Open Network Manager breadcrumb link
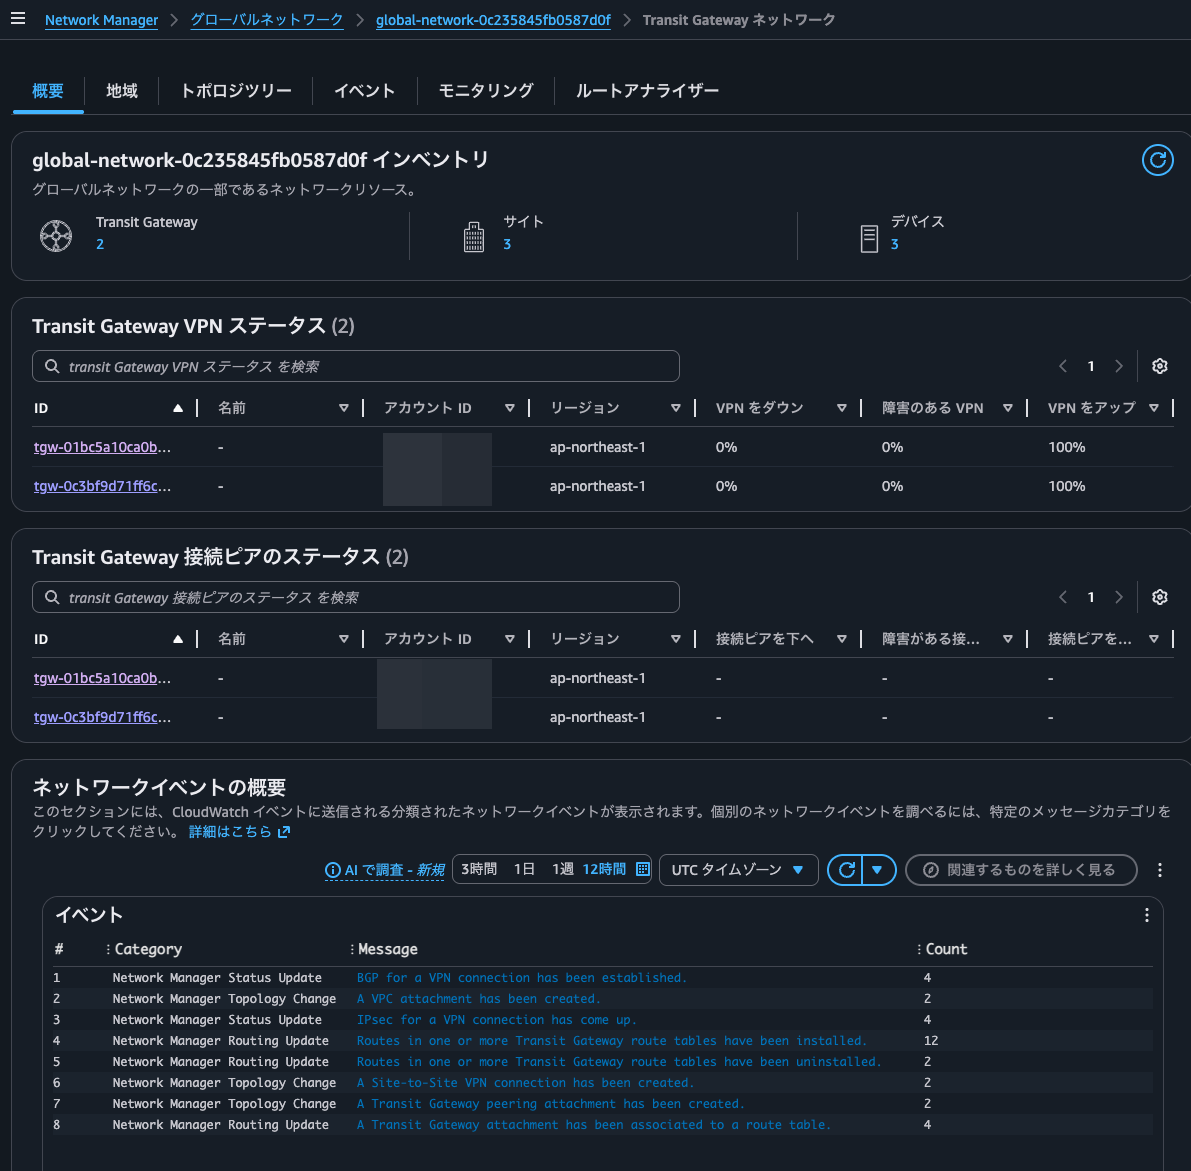 point(101,20)
